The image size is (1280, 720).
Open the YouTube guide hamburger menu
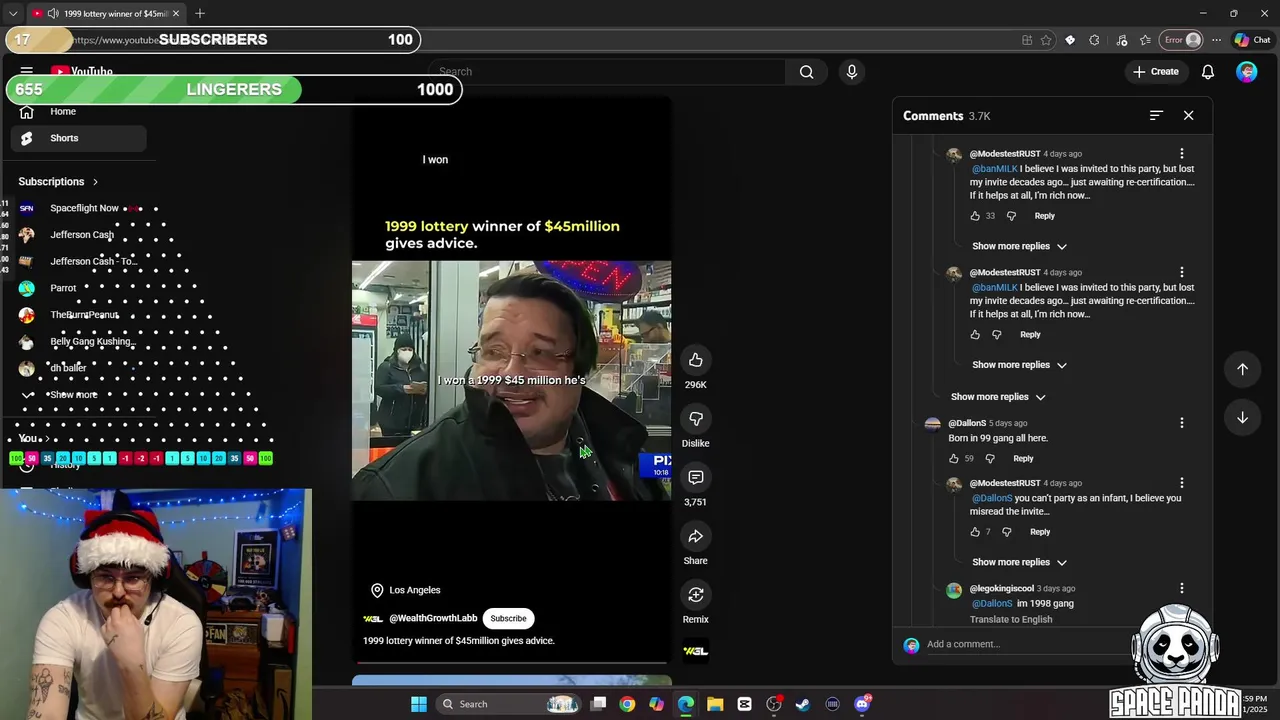(27, 71)
